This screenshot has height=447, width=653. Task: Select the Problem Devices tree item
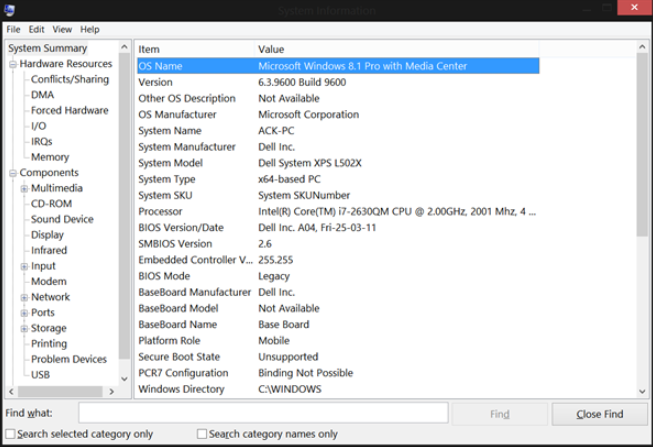pos(69,359)
